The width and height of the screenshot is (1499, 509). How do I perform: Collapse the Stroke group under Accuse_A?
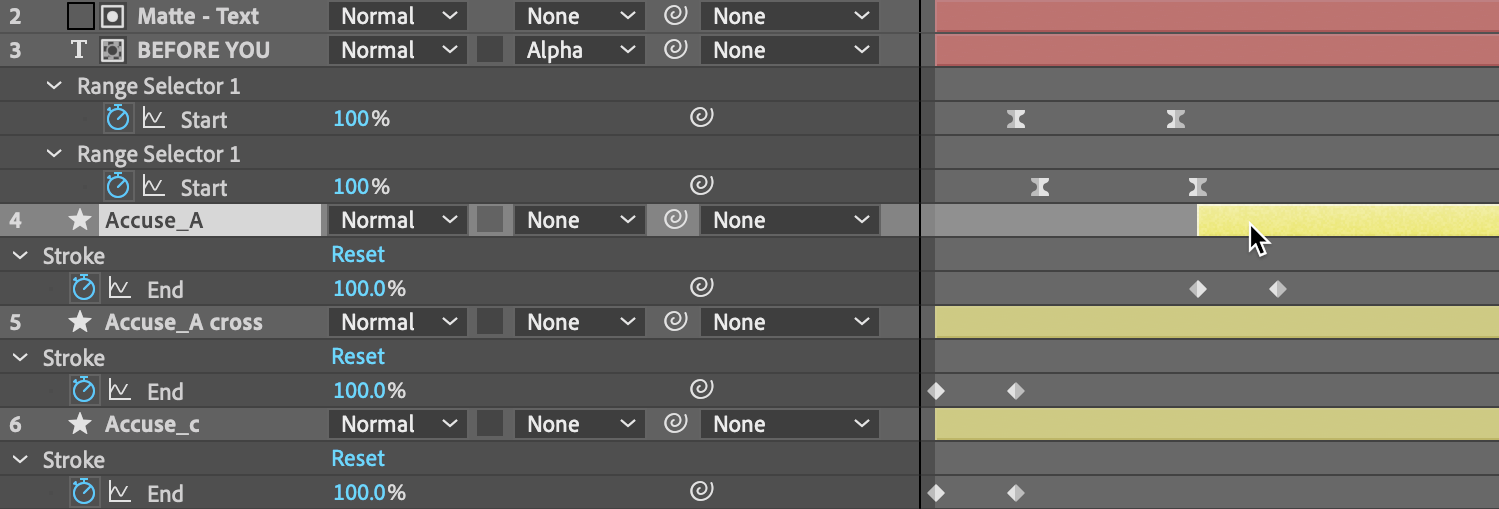click(20, 255)
